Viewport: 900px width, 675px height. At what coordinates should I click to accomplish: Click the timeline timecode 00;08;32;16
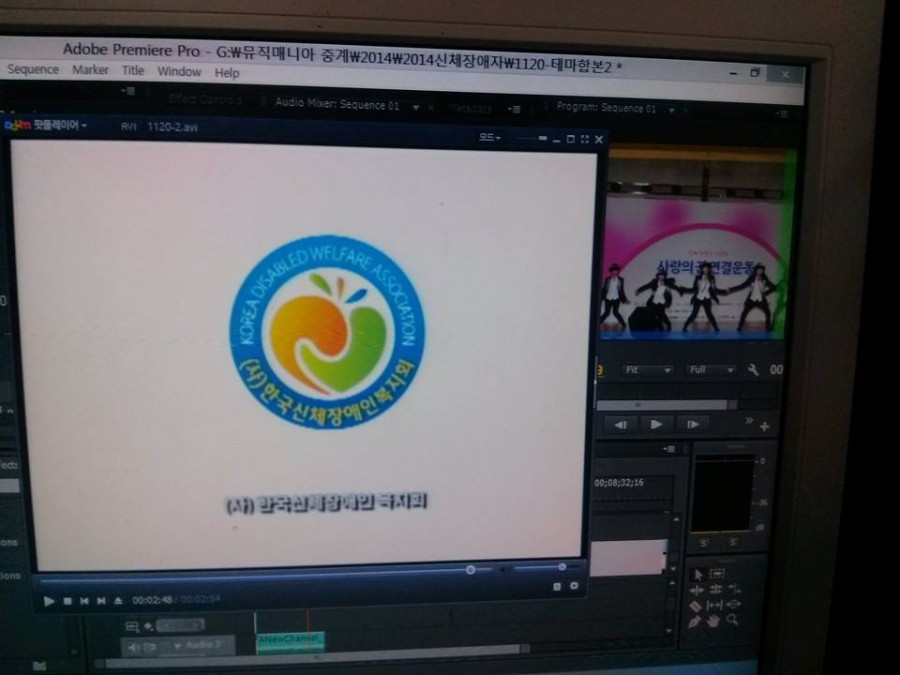[619, 483]
